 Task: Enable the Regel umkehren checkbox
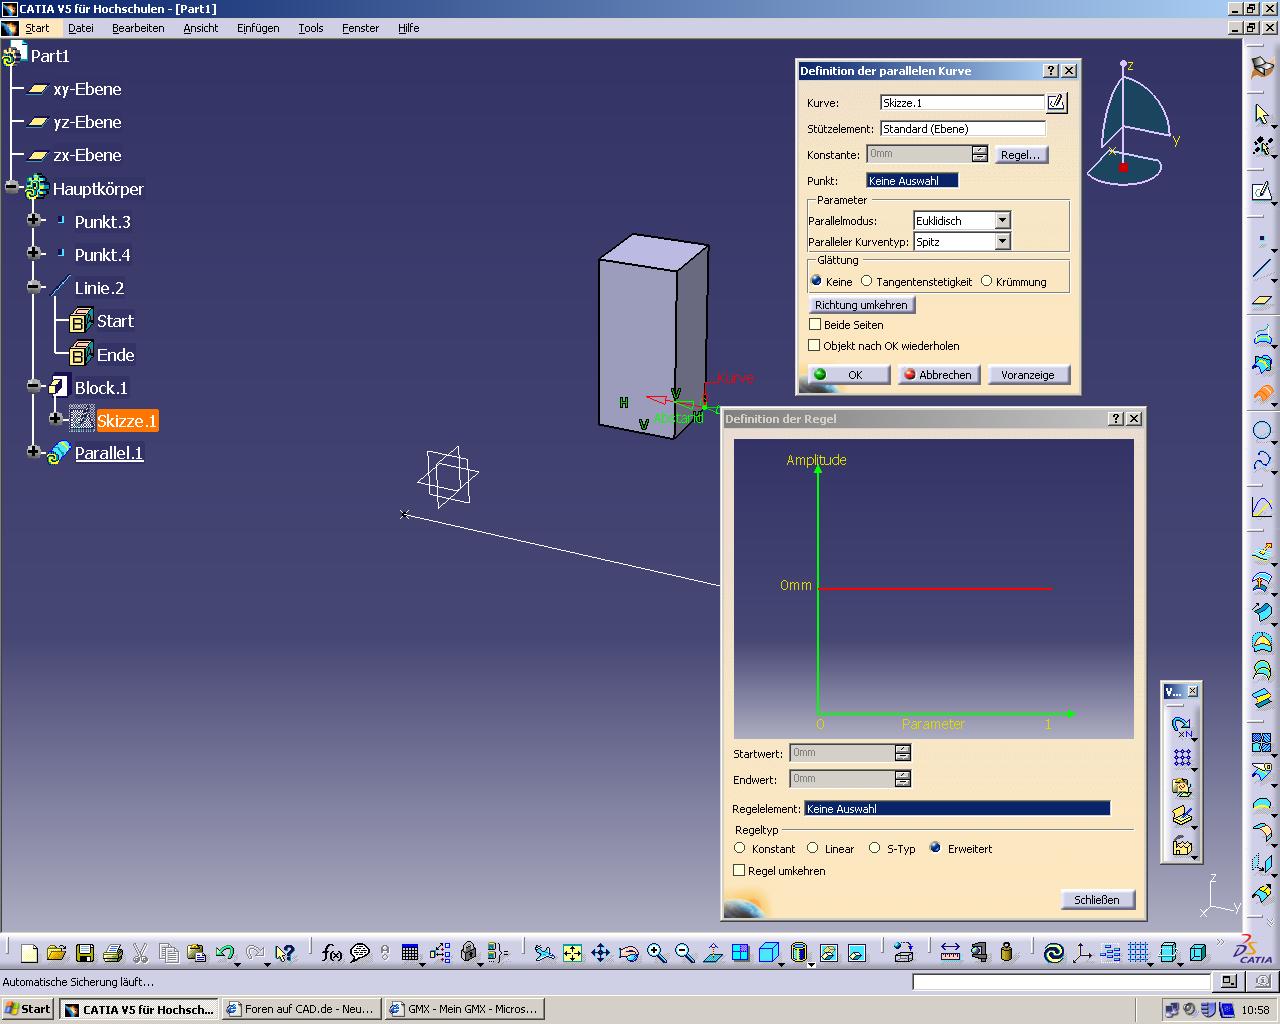(740, 870)
